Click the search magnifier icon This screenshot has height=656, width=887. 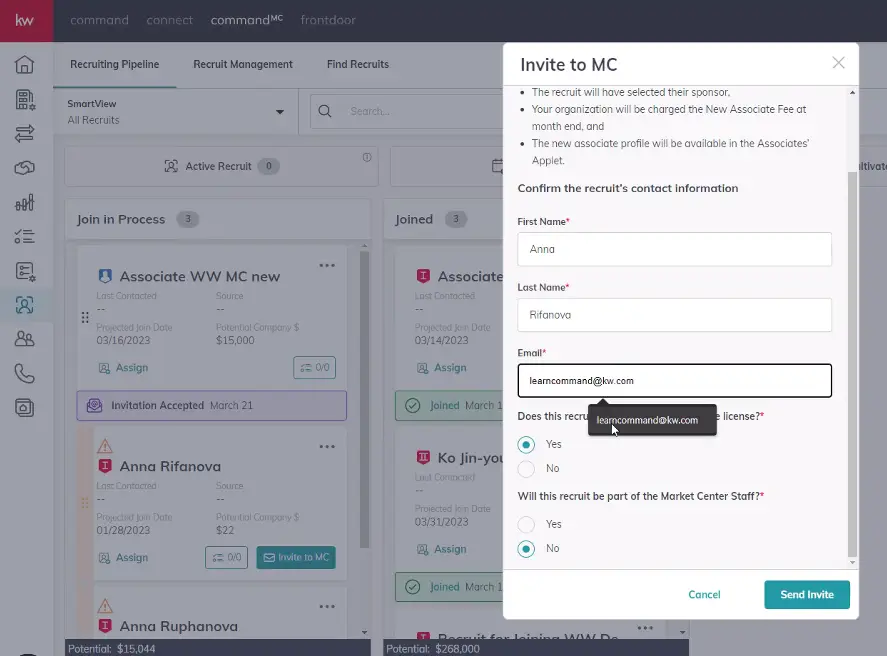[x=325, y=111]
